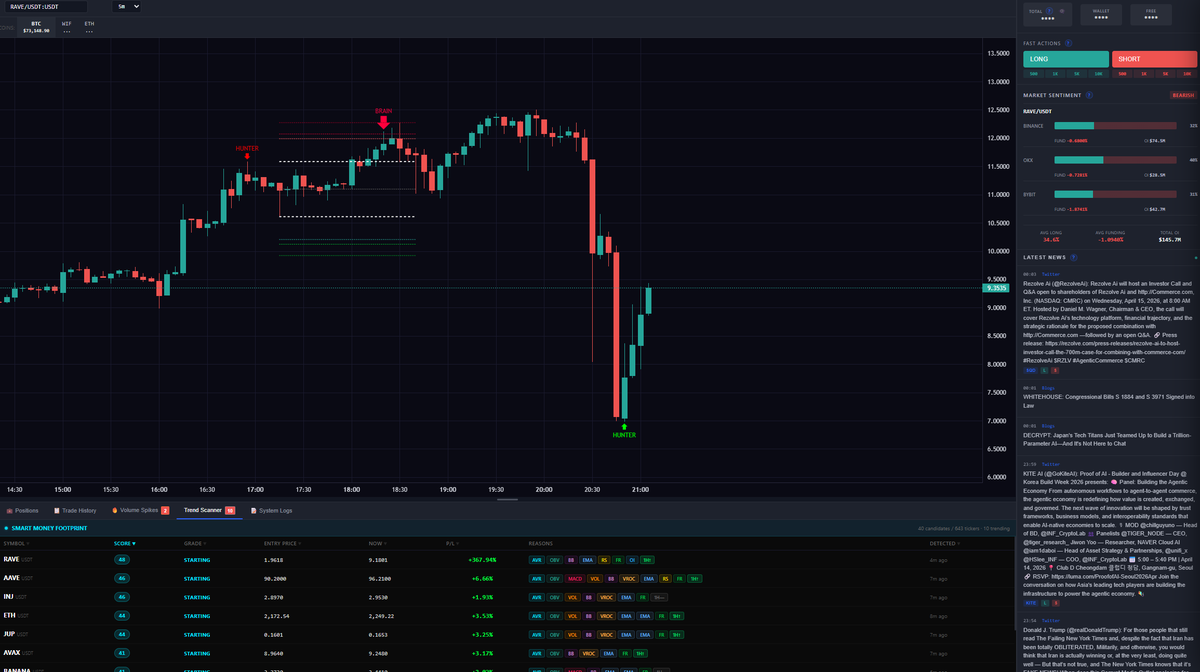Screen dimensions: 1200x672
Task: Click +367.94% P/L value
Action: click(x=483, y=559)
